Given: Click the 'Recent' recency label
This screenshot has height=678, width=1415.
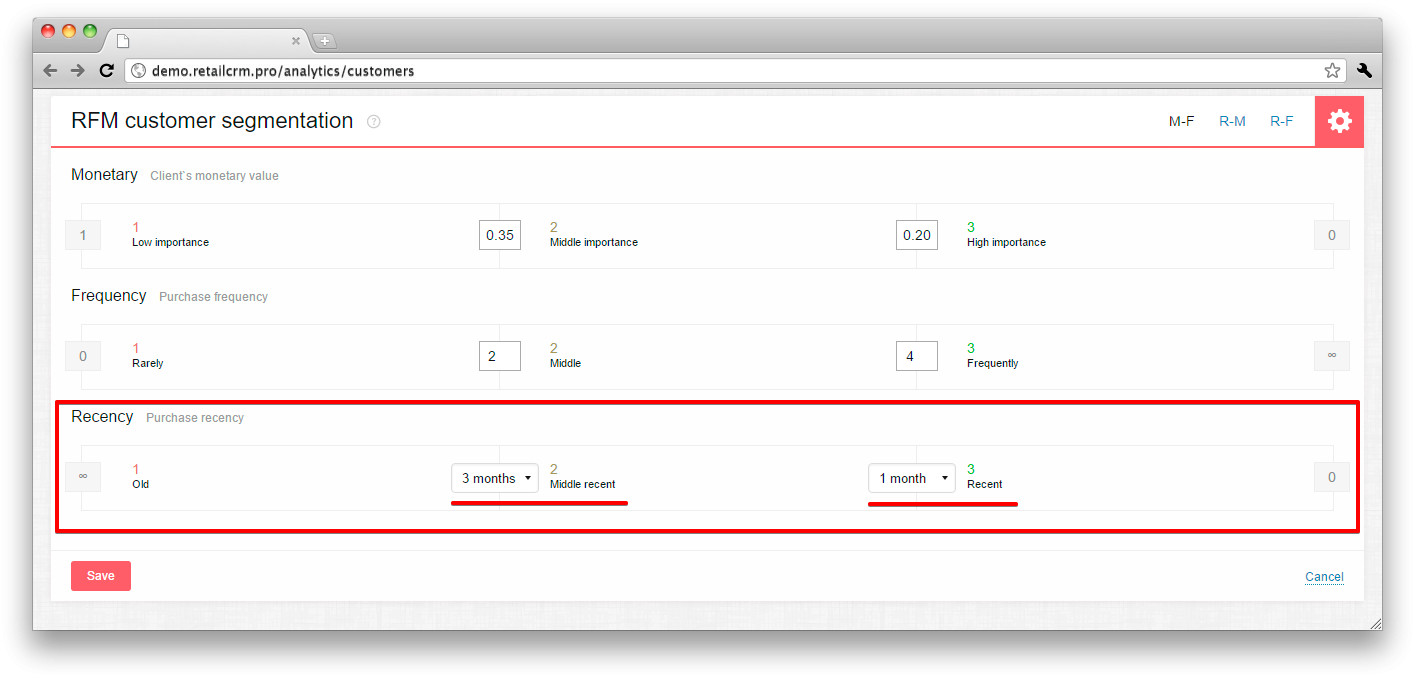Looking at the screenshot, I should click(985, 484).
